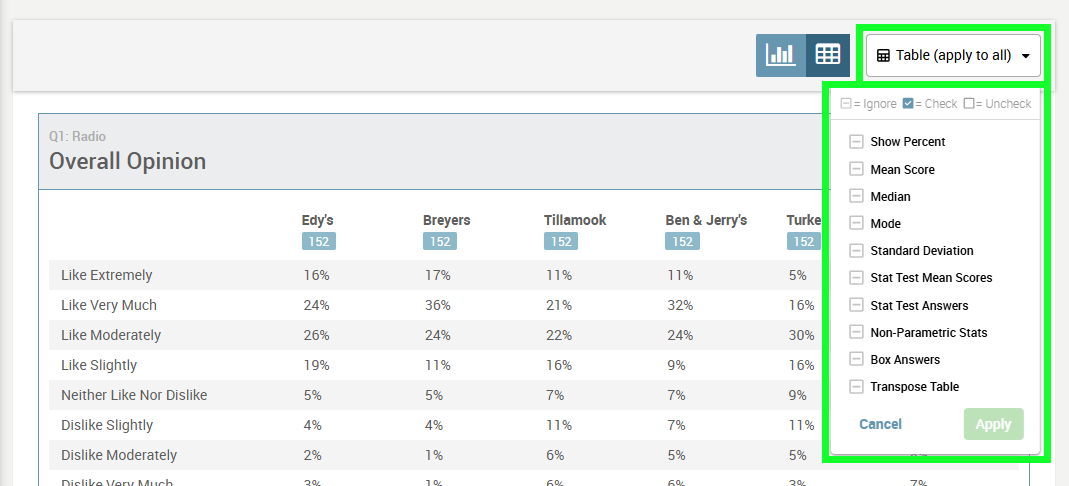This screenshot has width=1069, height=486.
Task: Click the 152 badge under Tillamook
Action: (561, 241)
